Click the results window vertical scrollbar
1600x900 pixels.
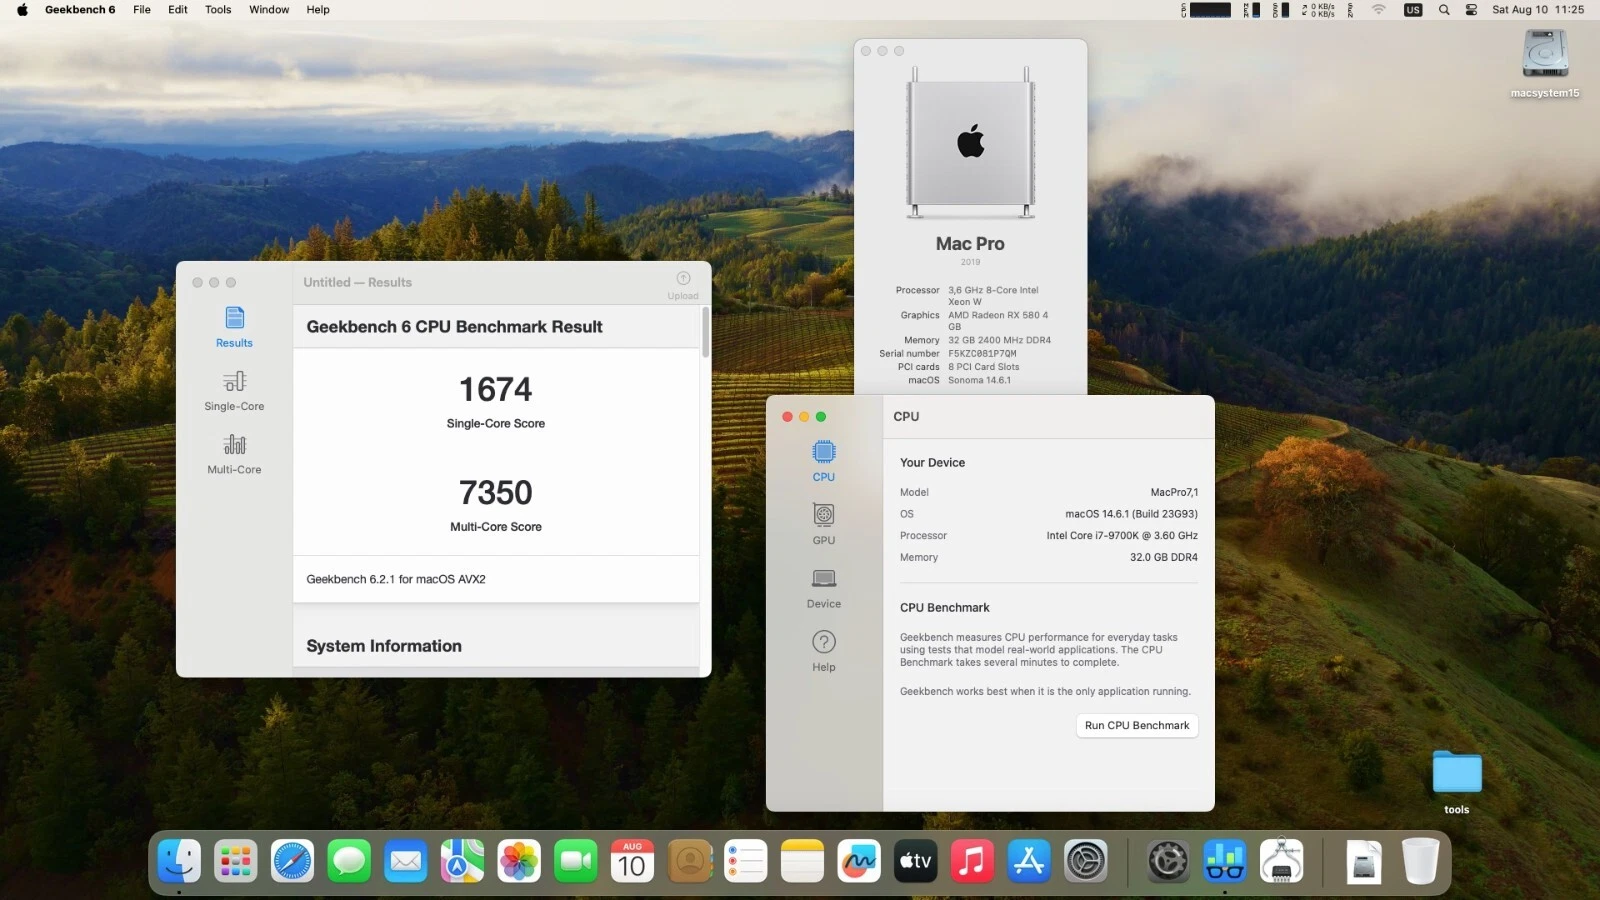(705, 332)
